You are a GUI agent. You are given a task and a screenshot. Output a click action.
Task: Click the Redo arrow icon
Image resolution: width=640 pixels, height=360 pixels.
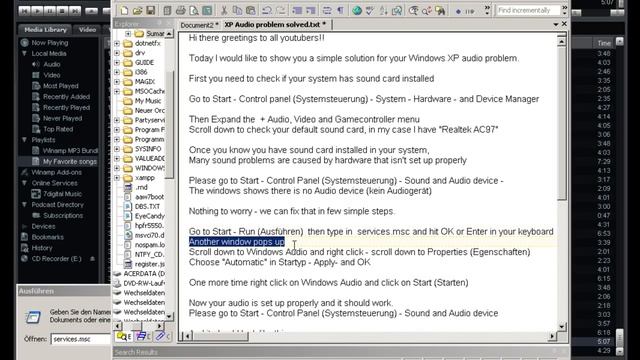tap(280, 11)
